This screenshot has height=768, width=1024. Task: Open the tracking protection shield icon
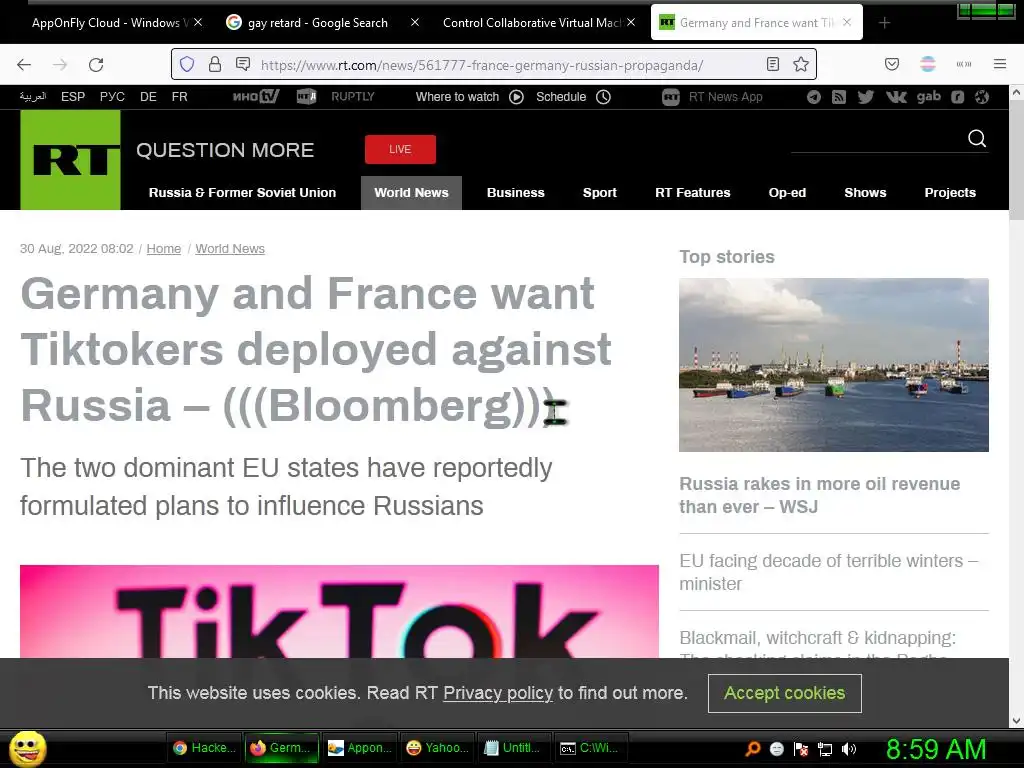point(187,64)
